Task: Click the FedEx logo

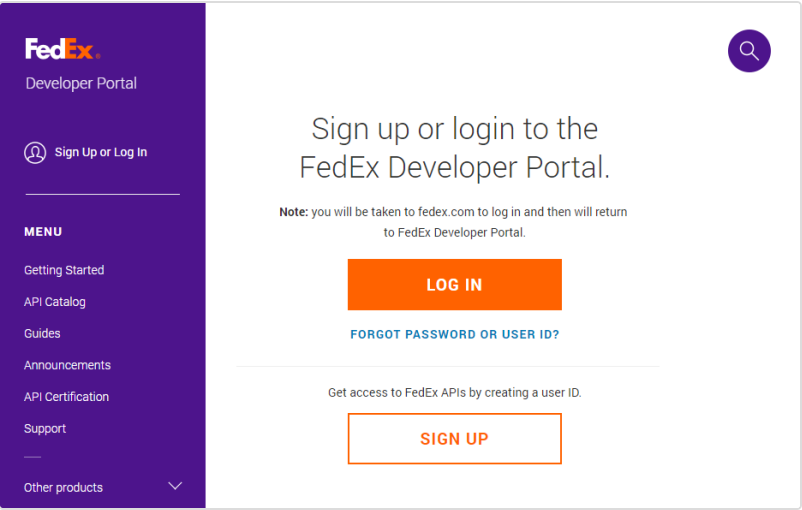Action: click(x=62, y=49)
